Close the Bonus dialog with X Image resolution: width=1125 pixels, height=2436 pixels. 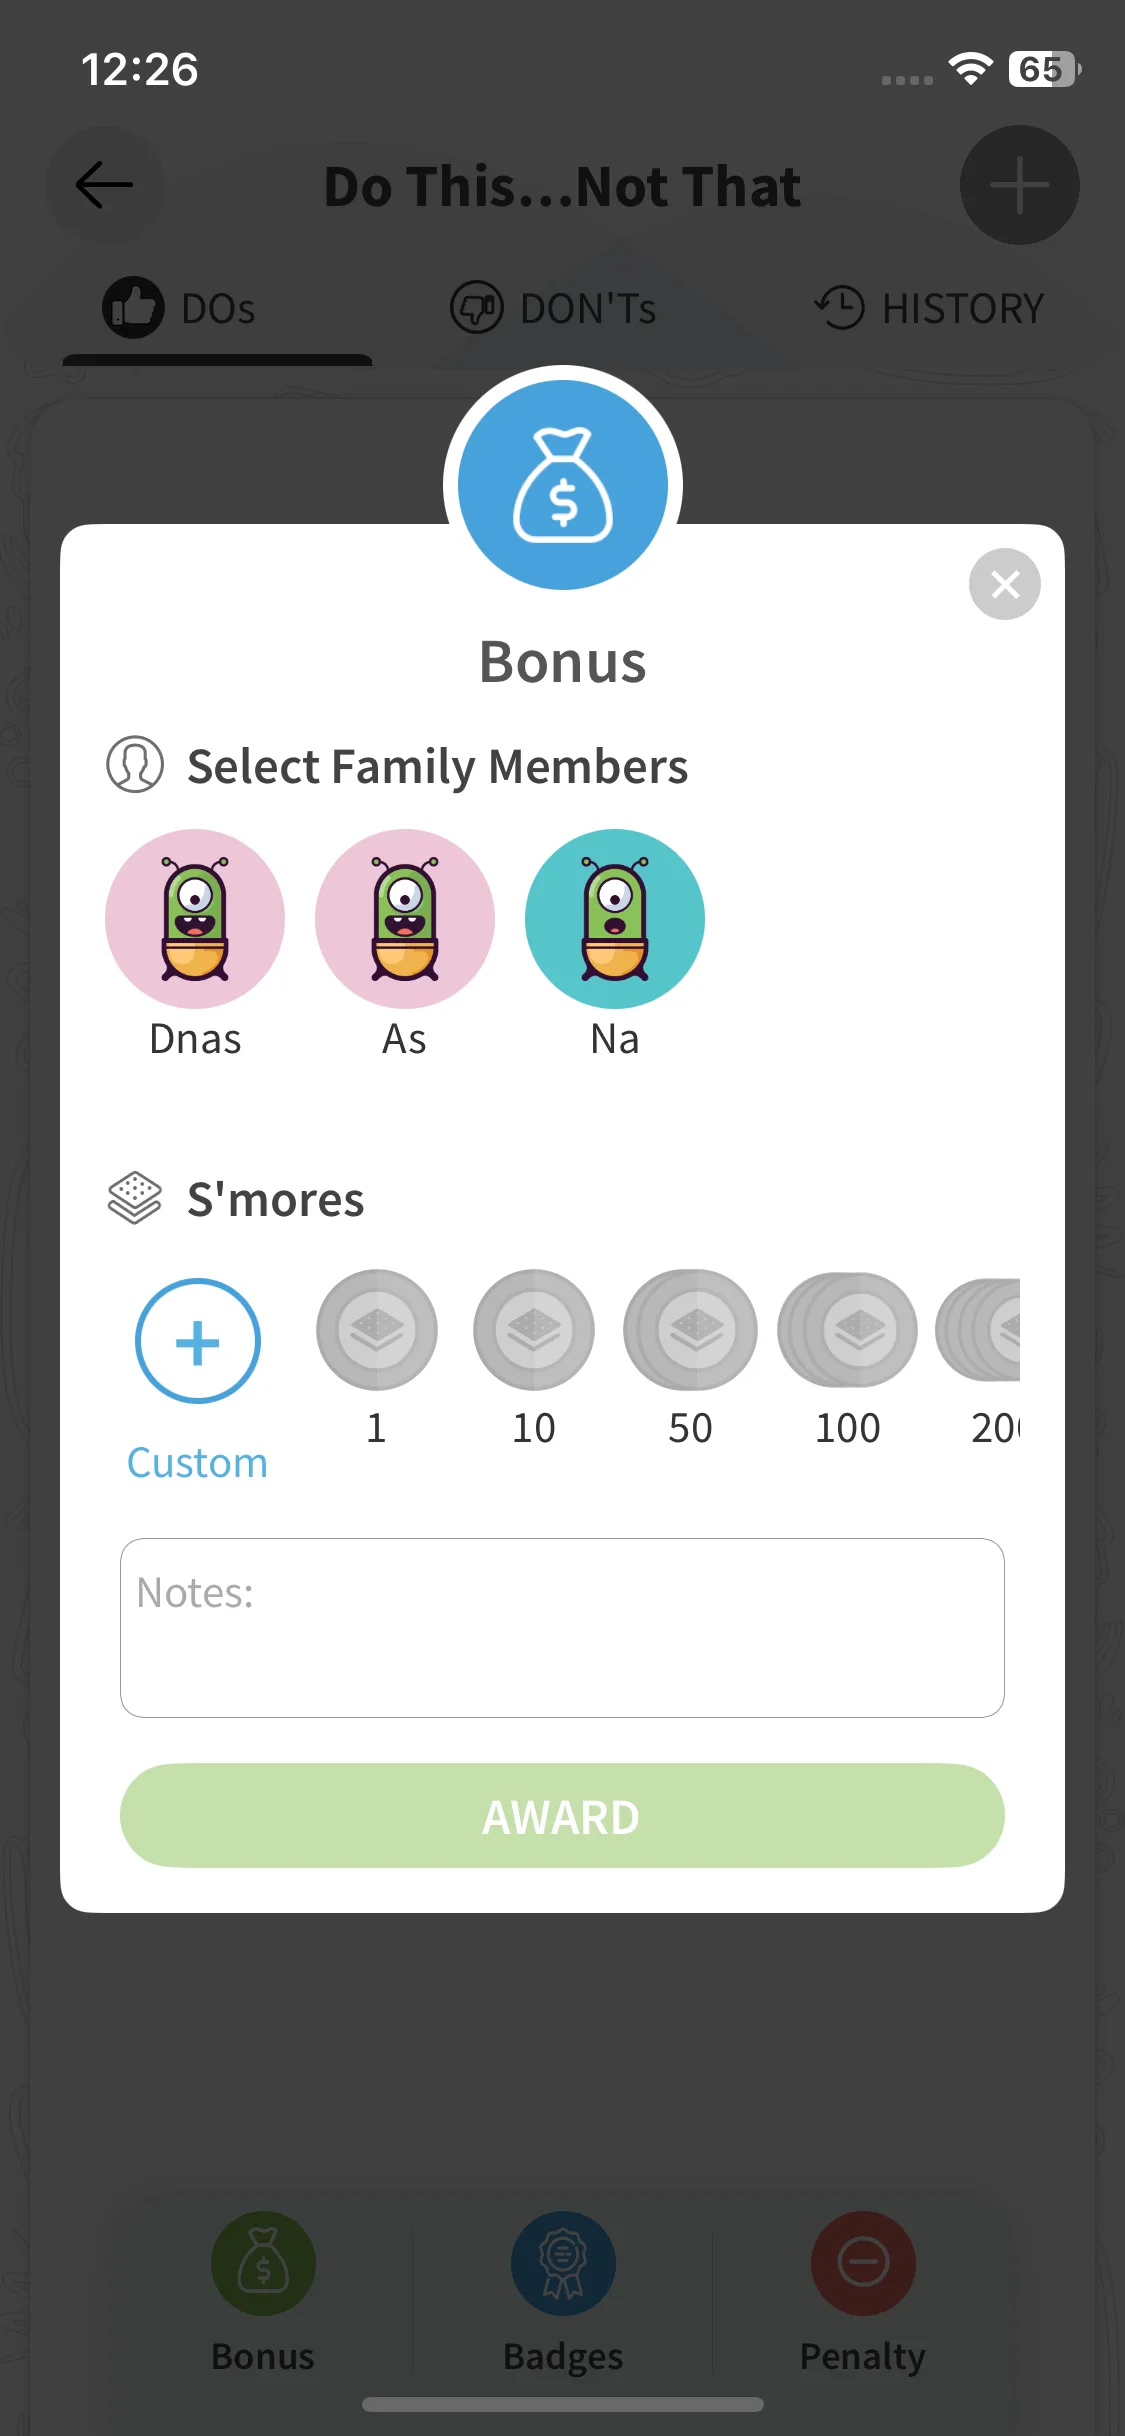pyautogui.click(x=1004, y=584)
